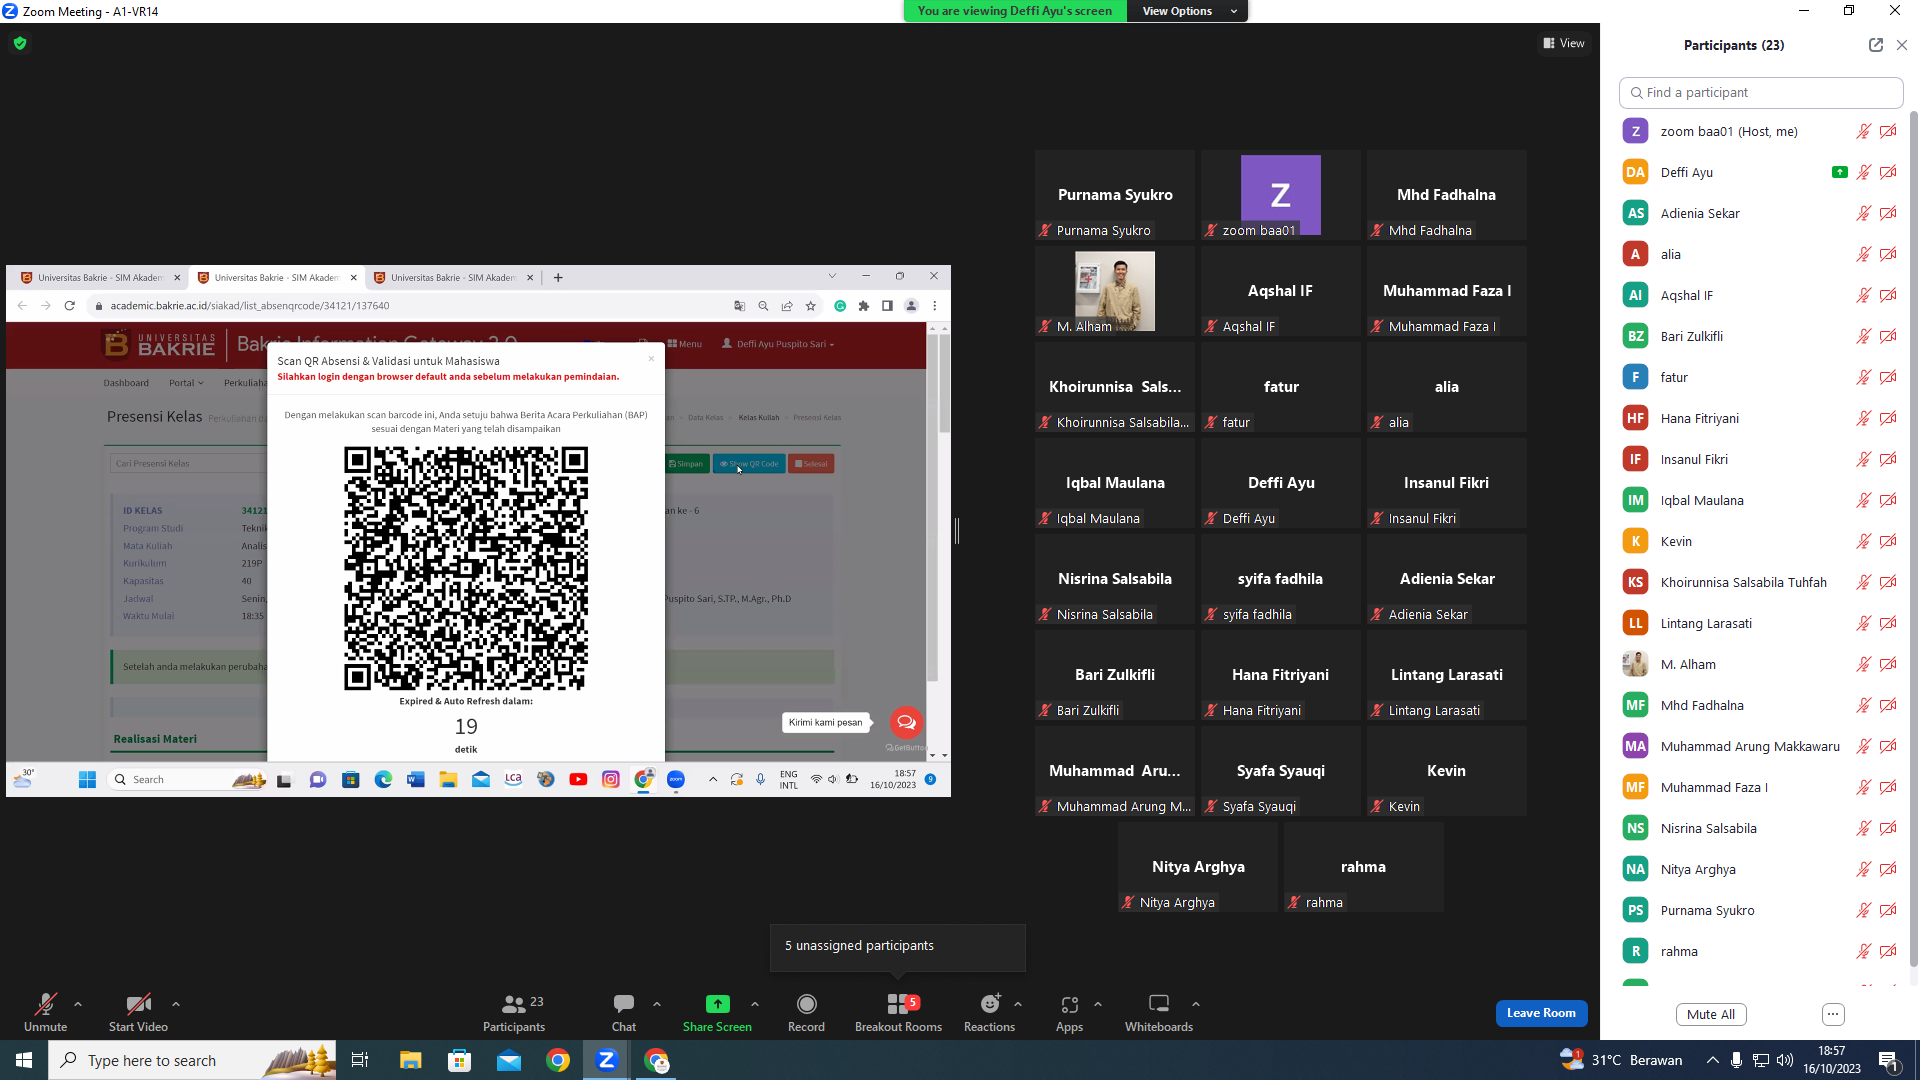Open Menu in Bakrie site header
The height and width of the screenshot is (1080, 1920).
point(685,344)
